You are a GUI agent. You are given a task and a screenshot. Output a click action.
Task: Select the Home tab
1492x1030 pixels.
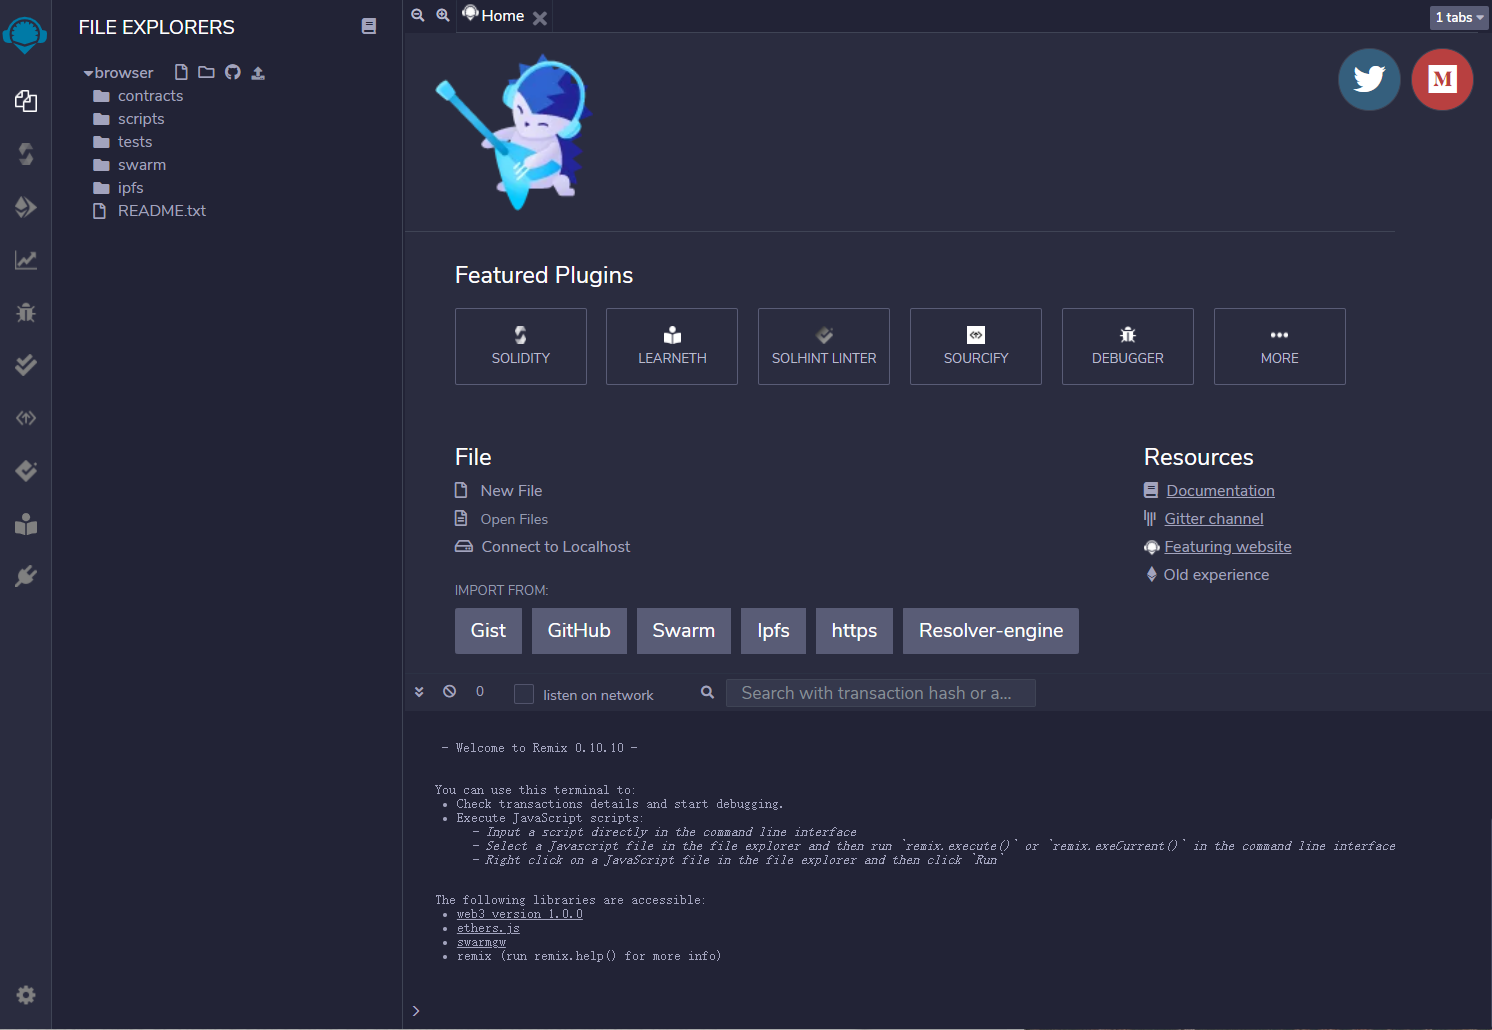(x=501, y=16)
